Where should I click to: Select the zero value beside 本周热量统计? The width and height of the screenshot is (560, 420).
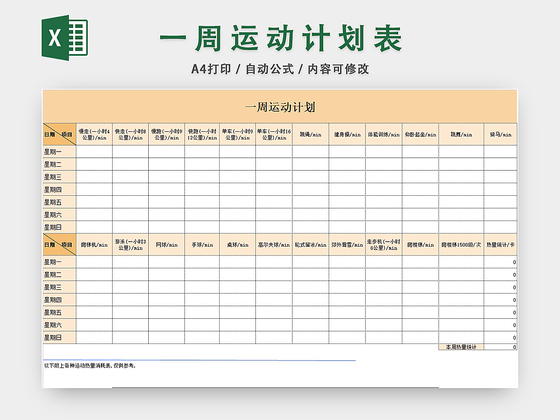(x=500, y=347)
